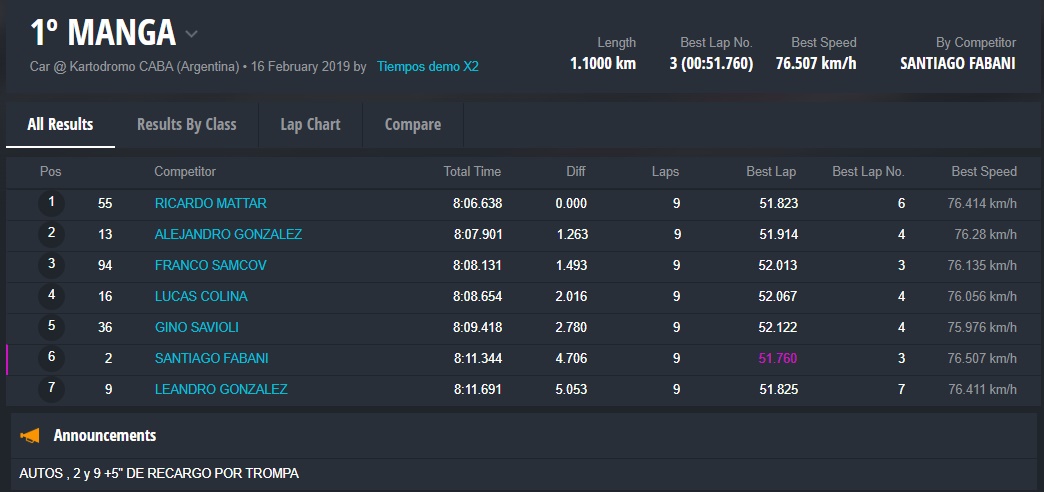This screenshot has width=1044, height=492.
Task: Open the Results By Class tab
Action: [x=187, y=124]
